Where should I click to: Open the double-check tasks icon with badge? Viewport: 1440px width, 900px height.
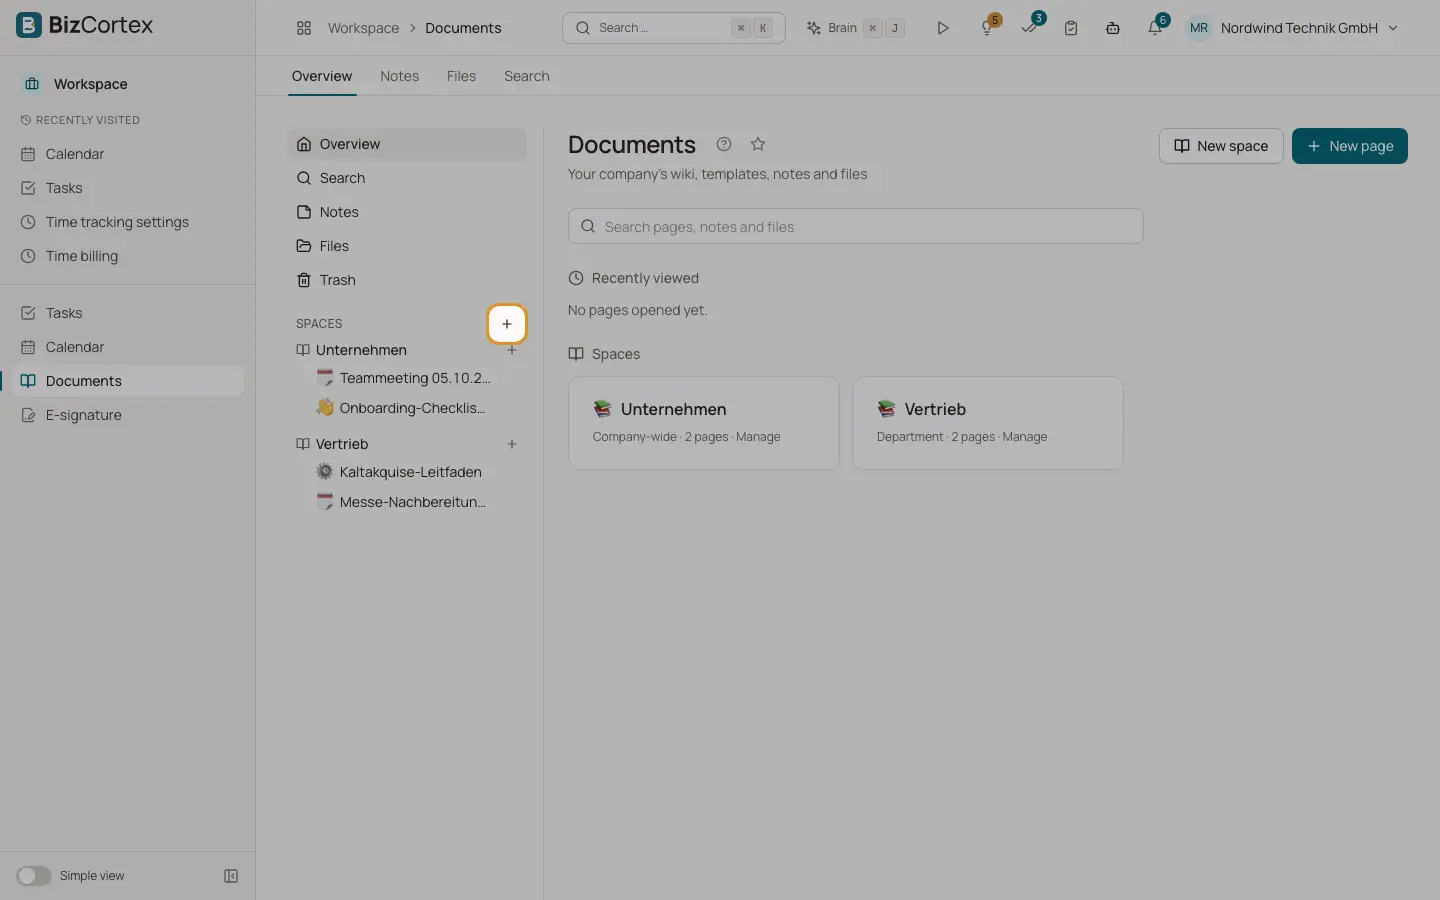click(1030, 28)
